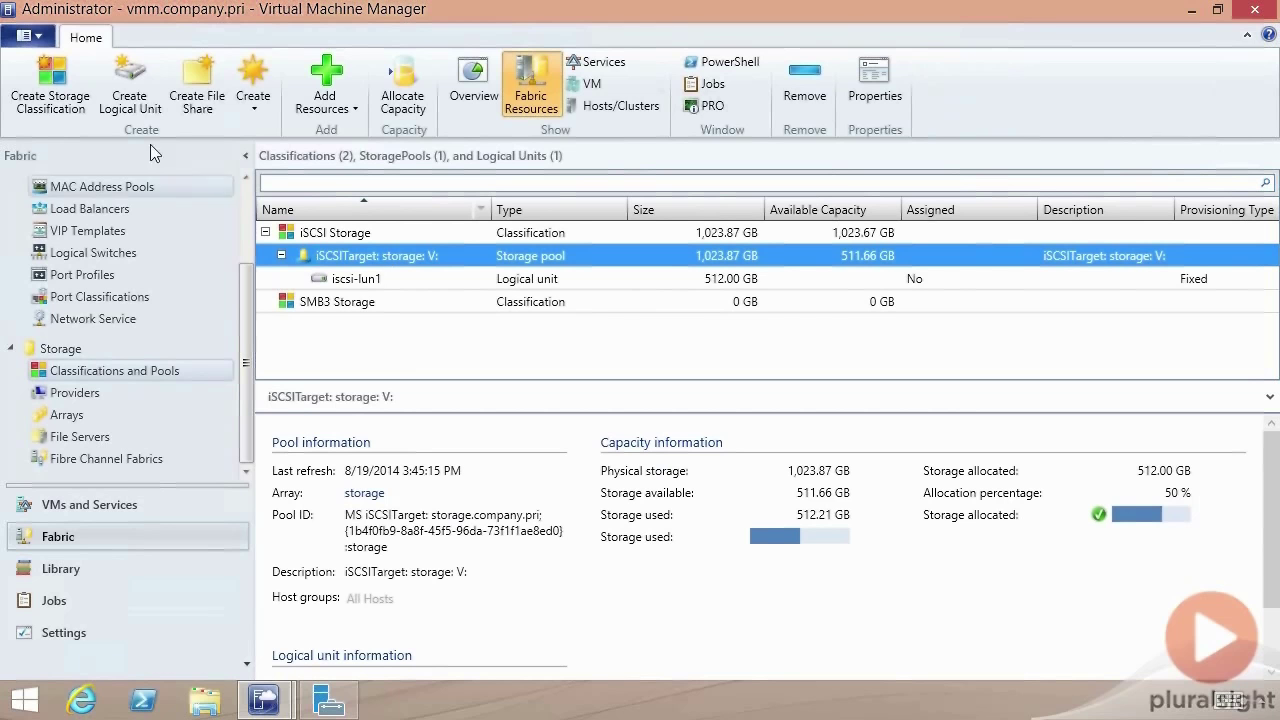Image resolution: width=1280 pixels, height=720 pixels.
Task: Open File Explorer from taskbar
Action: pyautogui.click(x=204, y=700)
